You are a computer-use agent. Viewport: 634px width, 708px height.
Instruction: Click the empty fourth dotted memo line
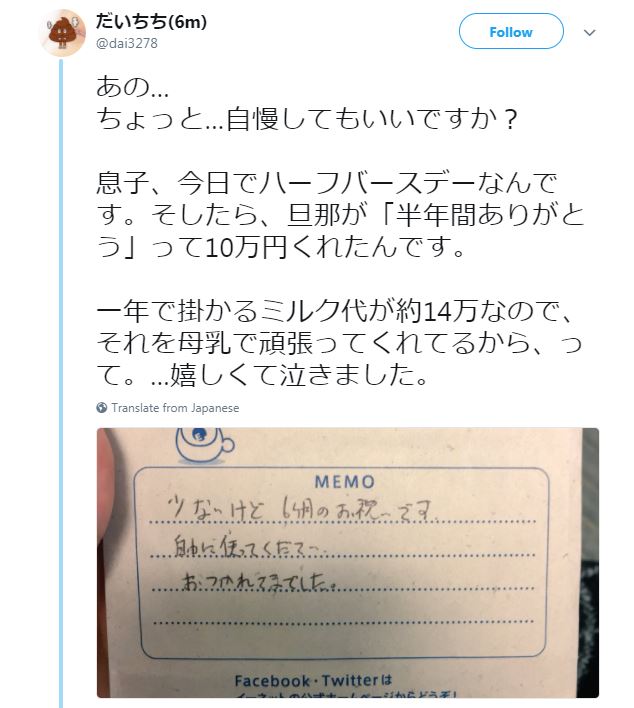pos(344,621)
